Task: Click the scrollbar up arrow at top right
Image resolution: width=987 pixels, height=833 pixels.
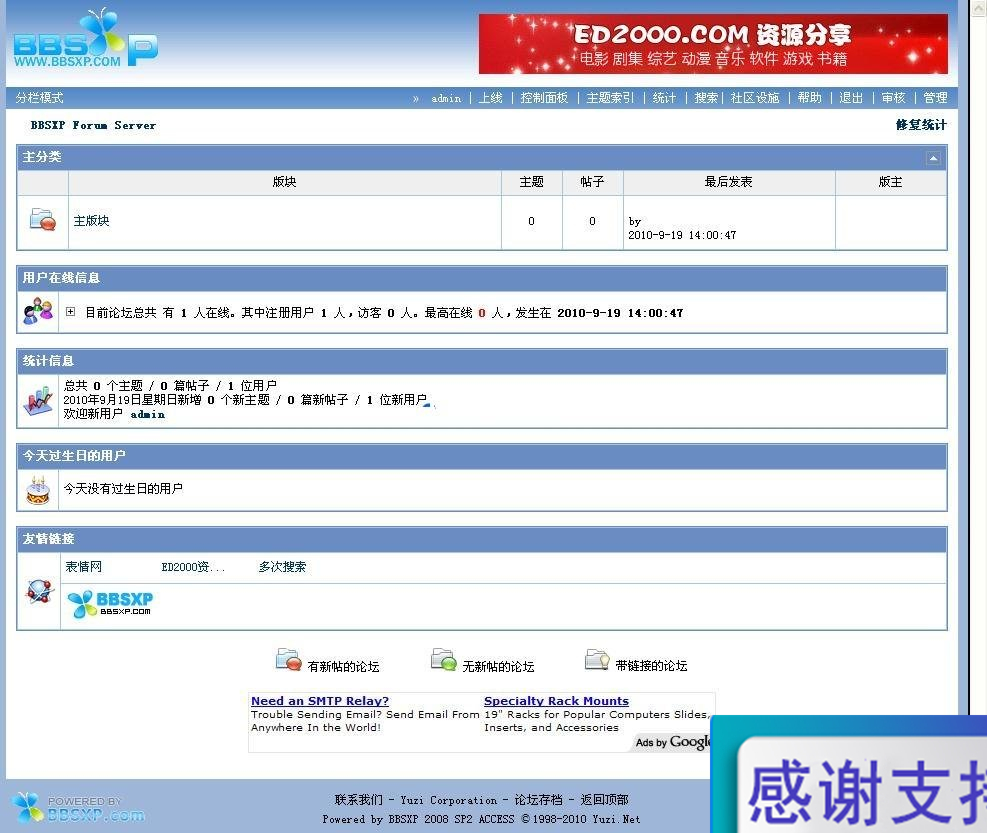Action: tap(979, 8)
